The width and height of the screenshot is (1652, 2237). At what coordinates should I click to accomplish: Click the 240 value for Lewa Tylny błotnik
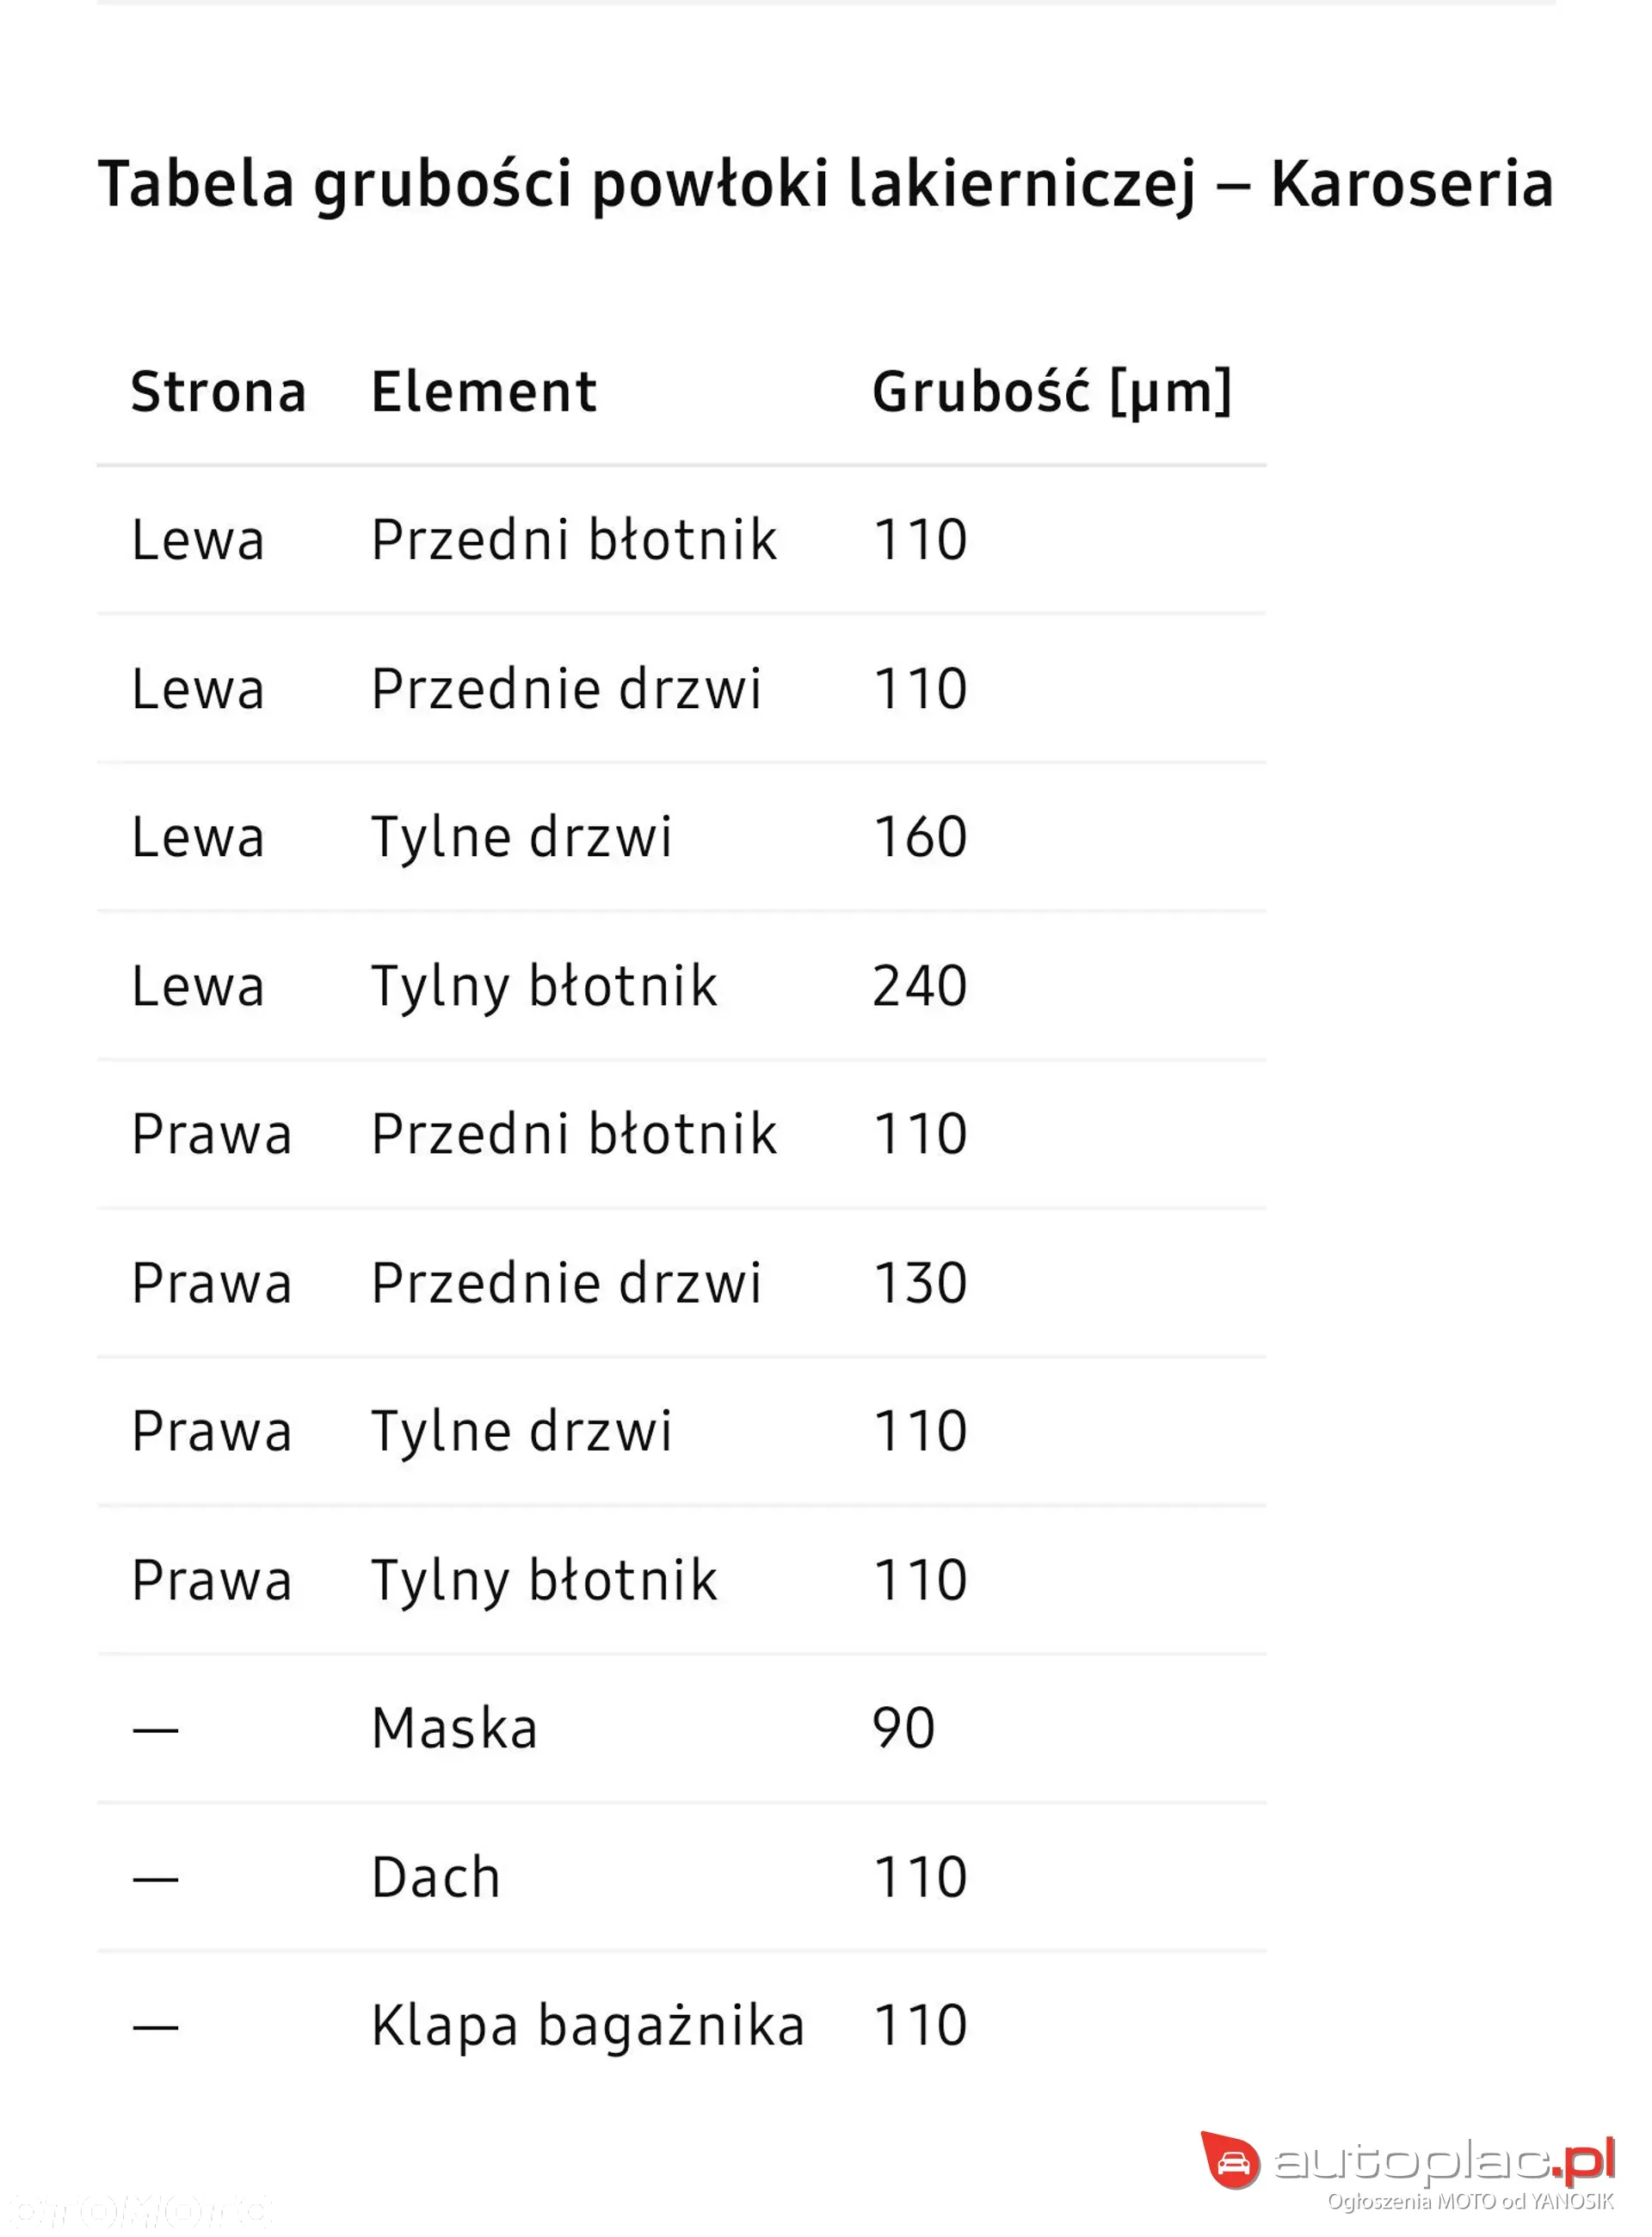tap(920, 986)
